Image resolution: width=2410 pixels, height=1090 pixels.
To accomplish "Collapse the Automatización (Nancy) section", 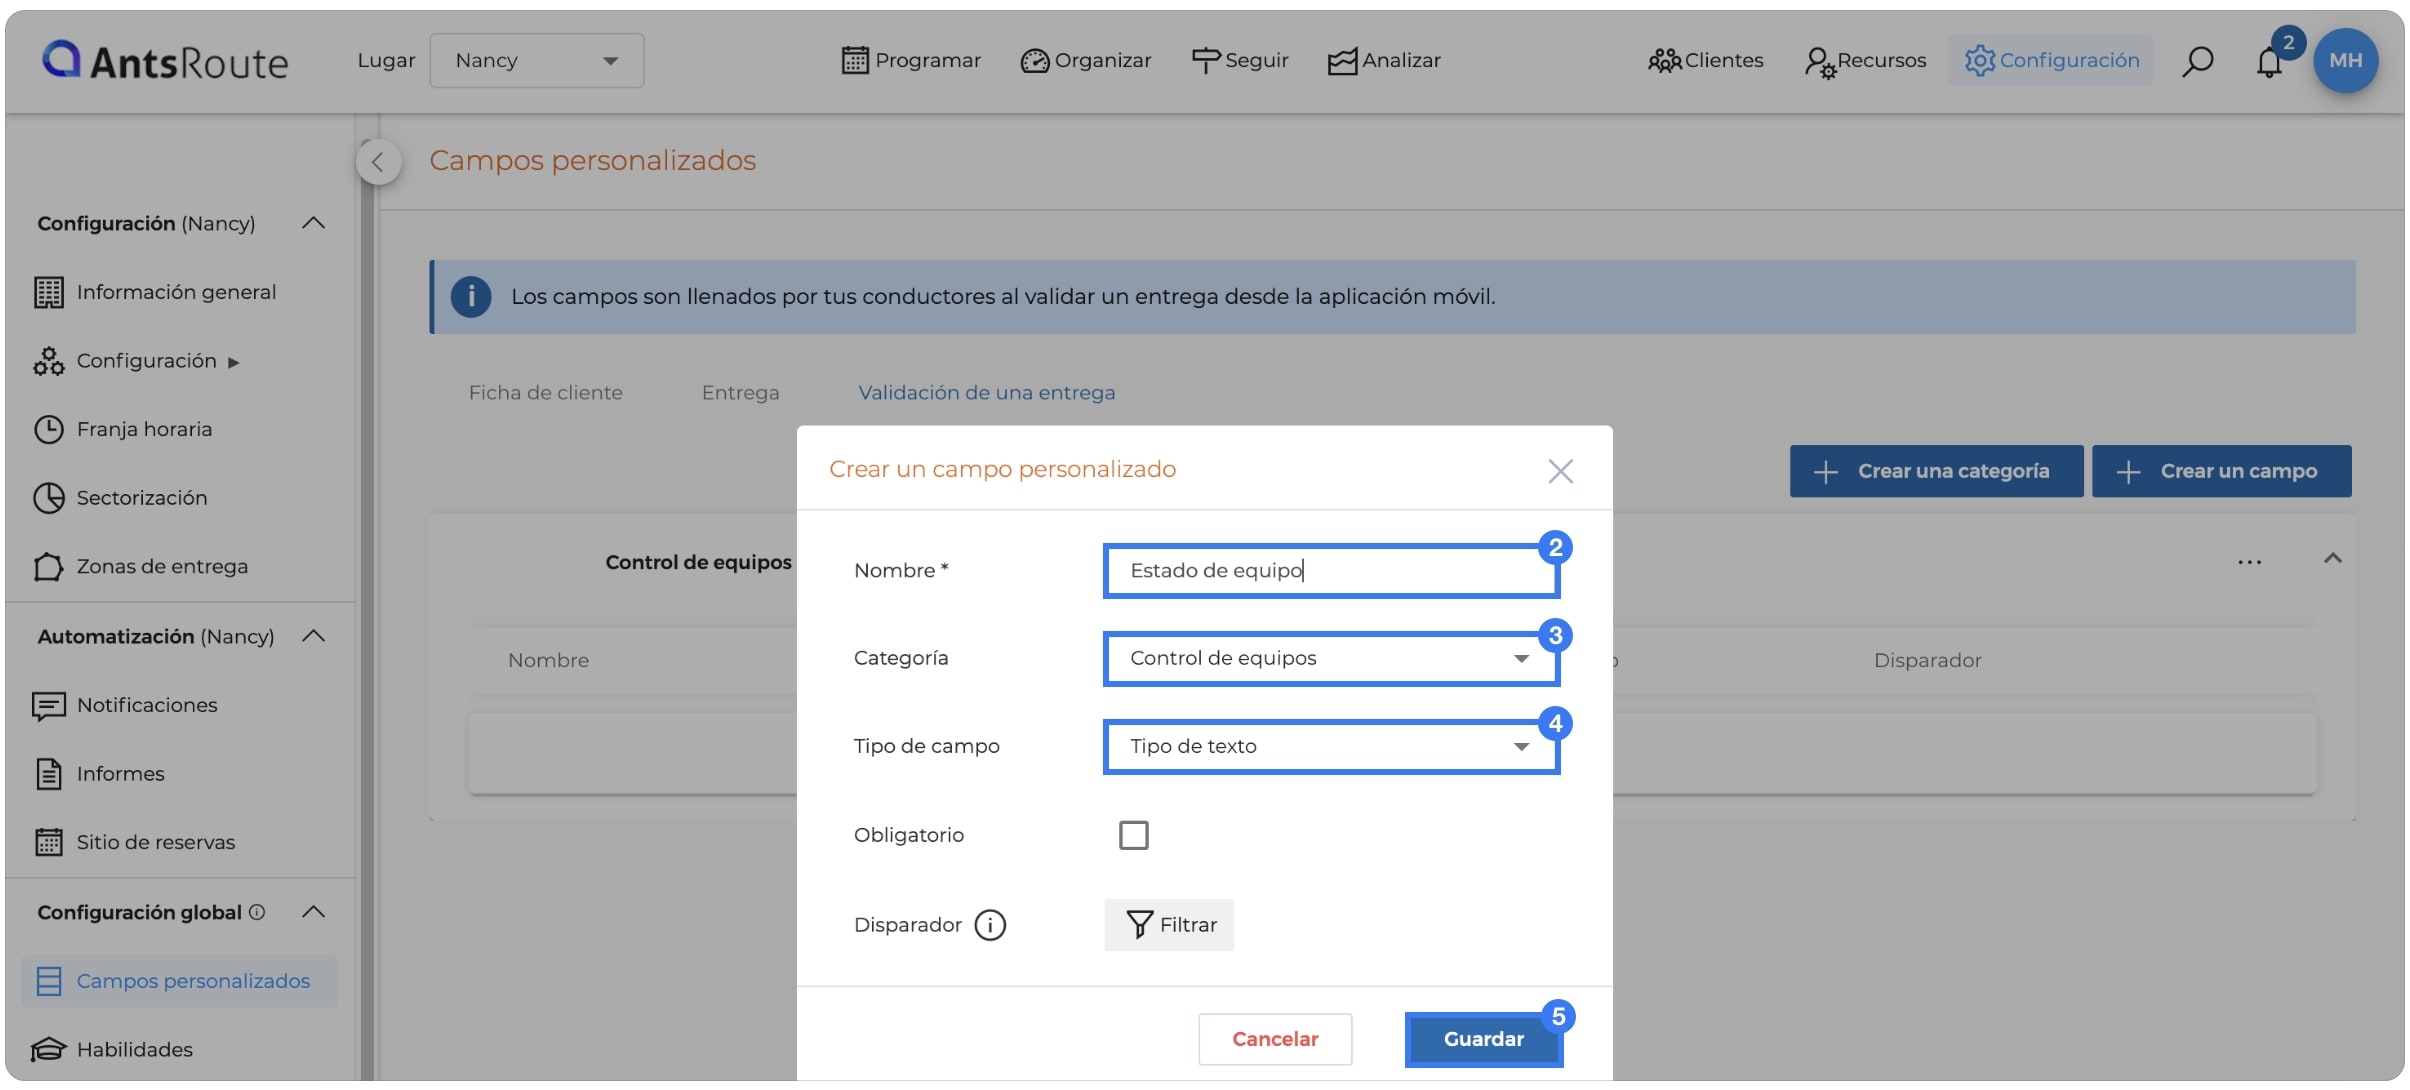I will pyautogui.click(x=313, y=636).
